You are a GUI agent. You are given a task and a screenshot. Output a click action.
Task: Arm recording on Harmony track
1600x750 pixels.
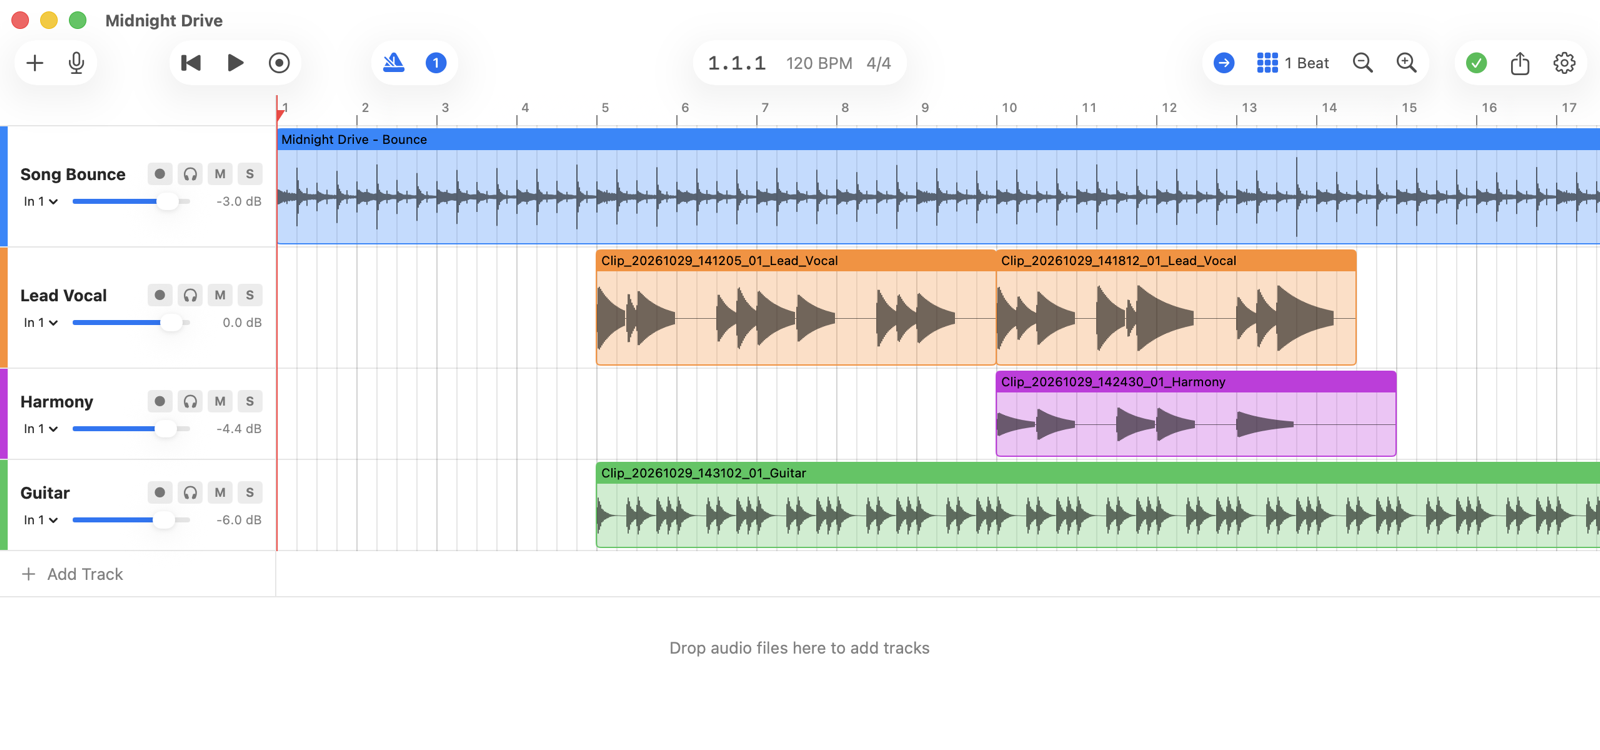click(159, 401)
